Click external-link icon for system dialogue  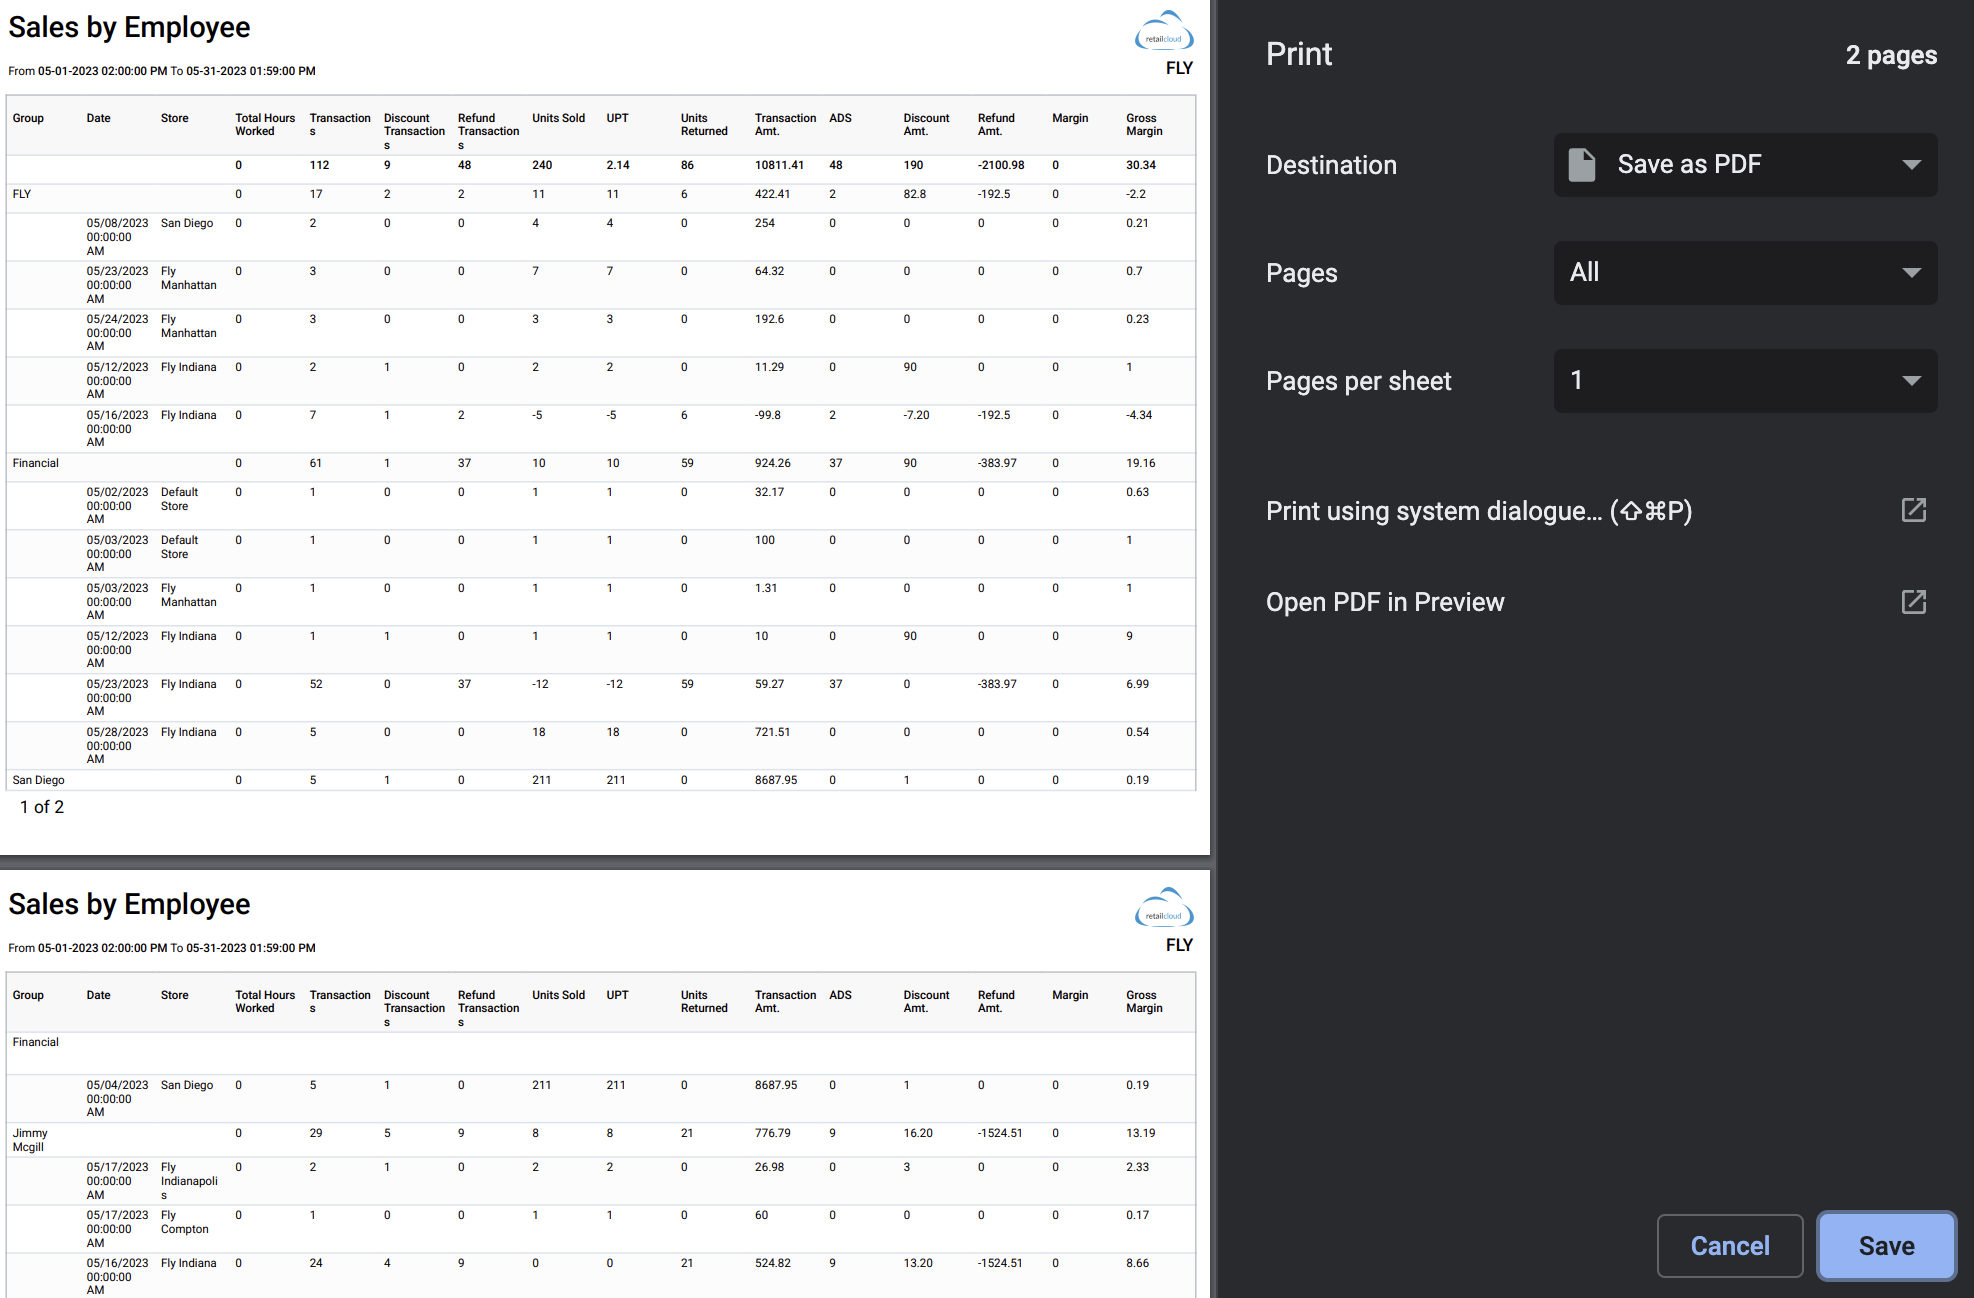coord(1913,510)
